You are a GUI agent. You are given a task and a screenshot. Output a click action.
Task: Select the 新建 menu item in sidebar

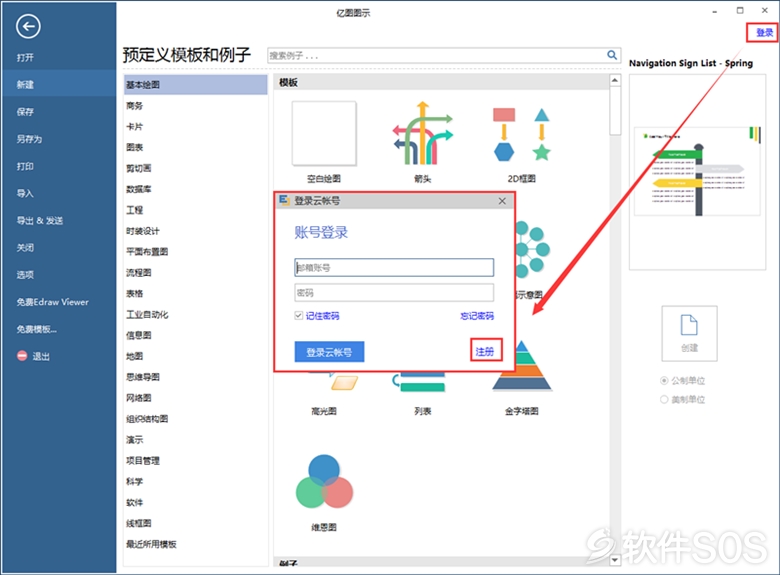click(x=58, y=85)
